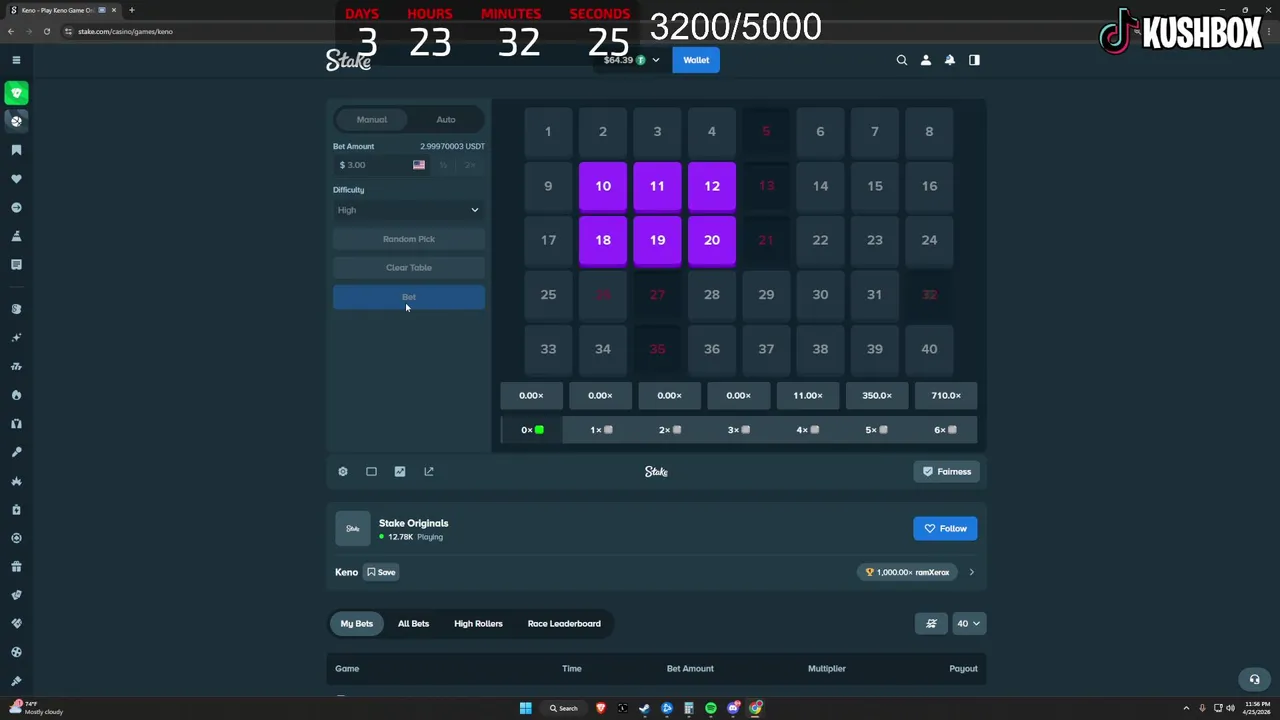Click the US flag currency icon
The height and width of the screenshot is (720, 1280).
(x=419, y=165)
